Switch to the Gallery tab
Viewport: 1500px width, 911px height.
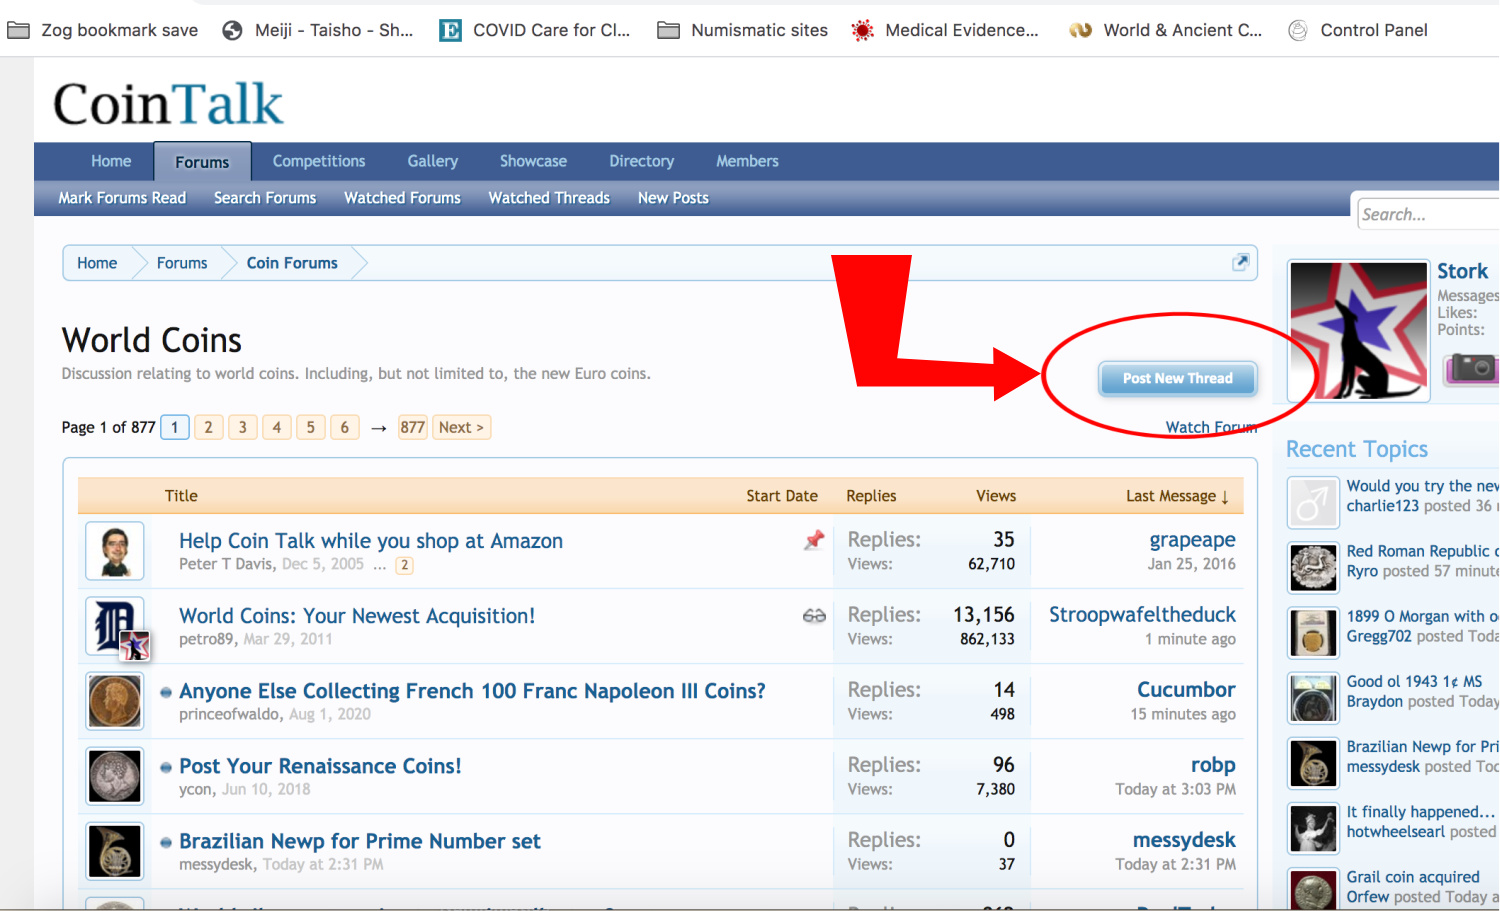[432, 161]
